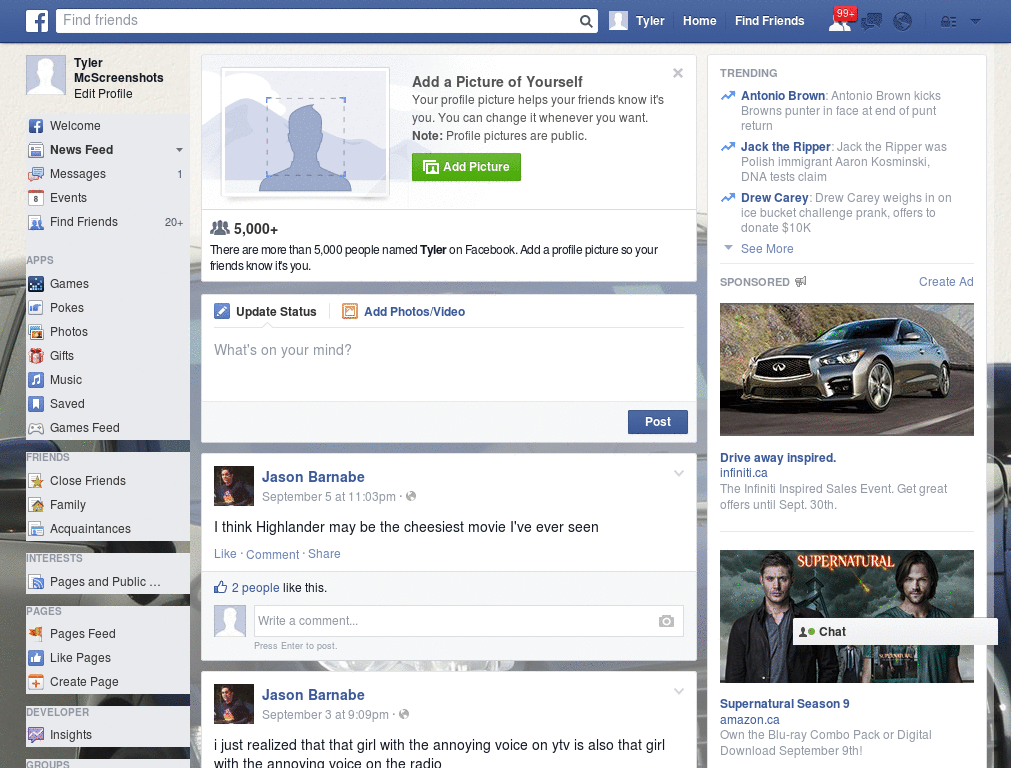1024x768 pixels.
Task: Dismiss the Add a Picture card
Action: click(x=678, y=73)
